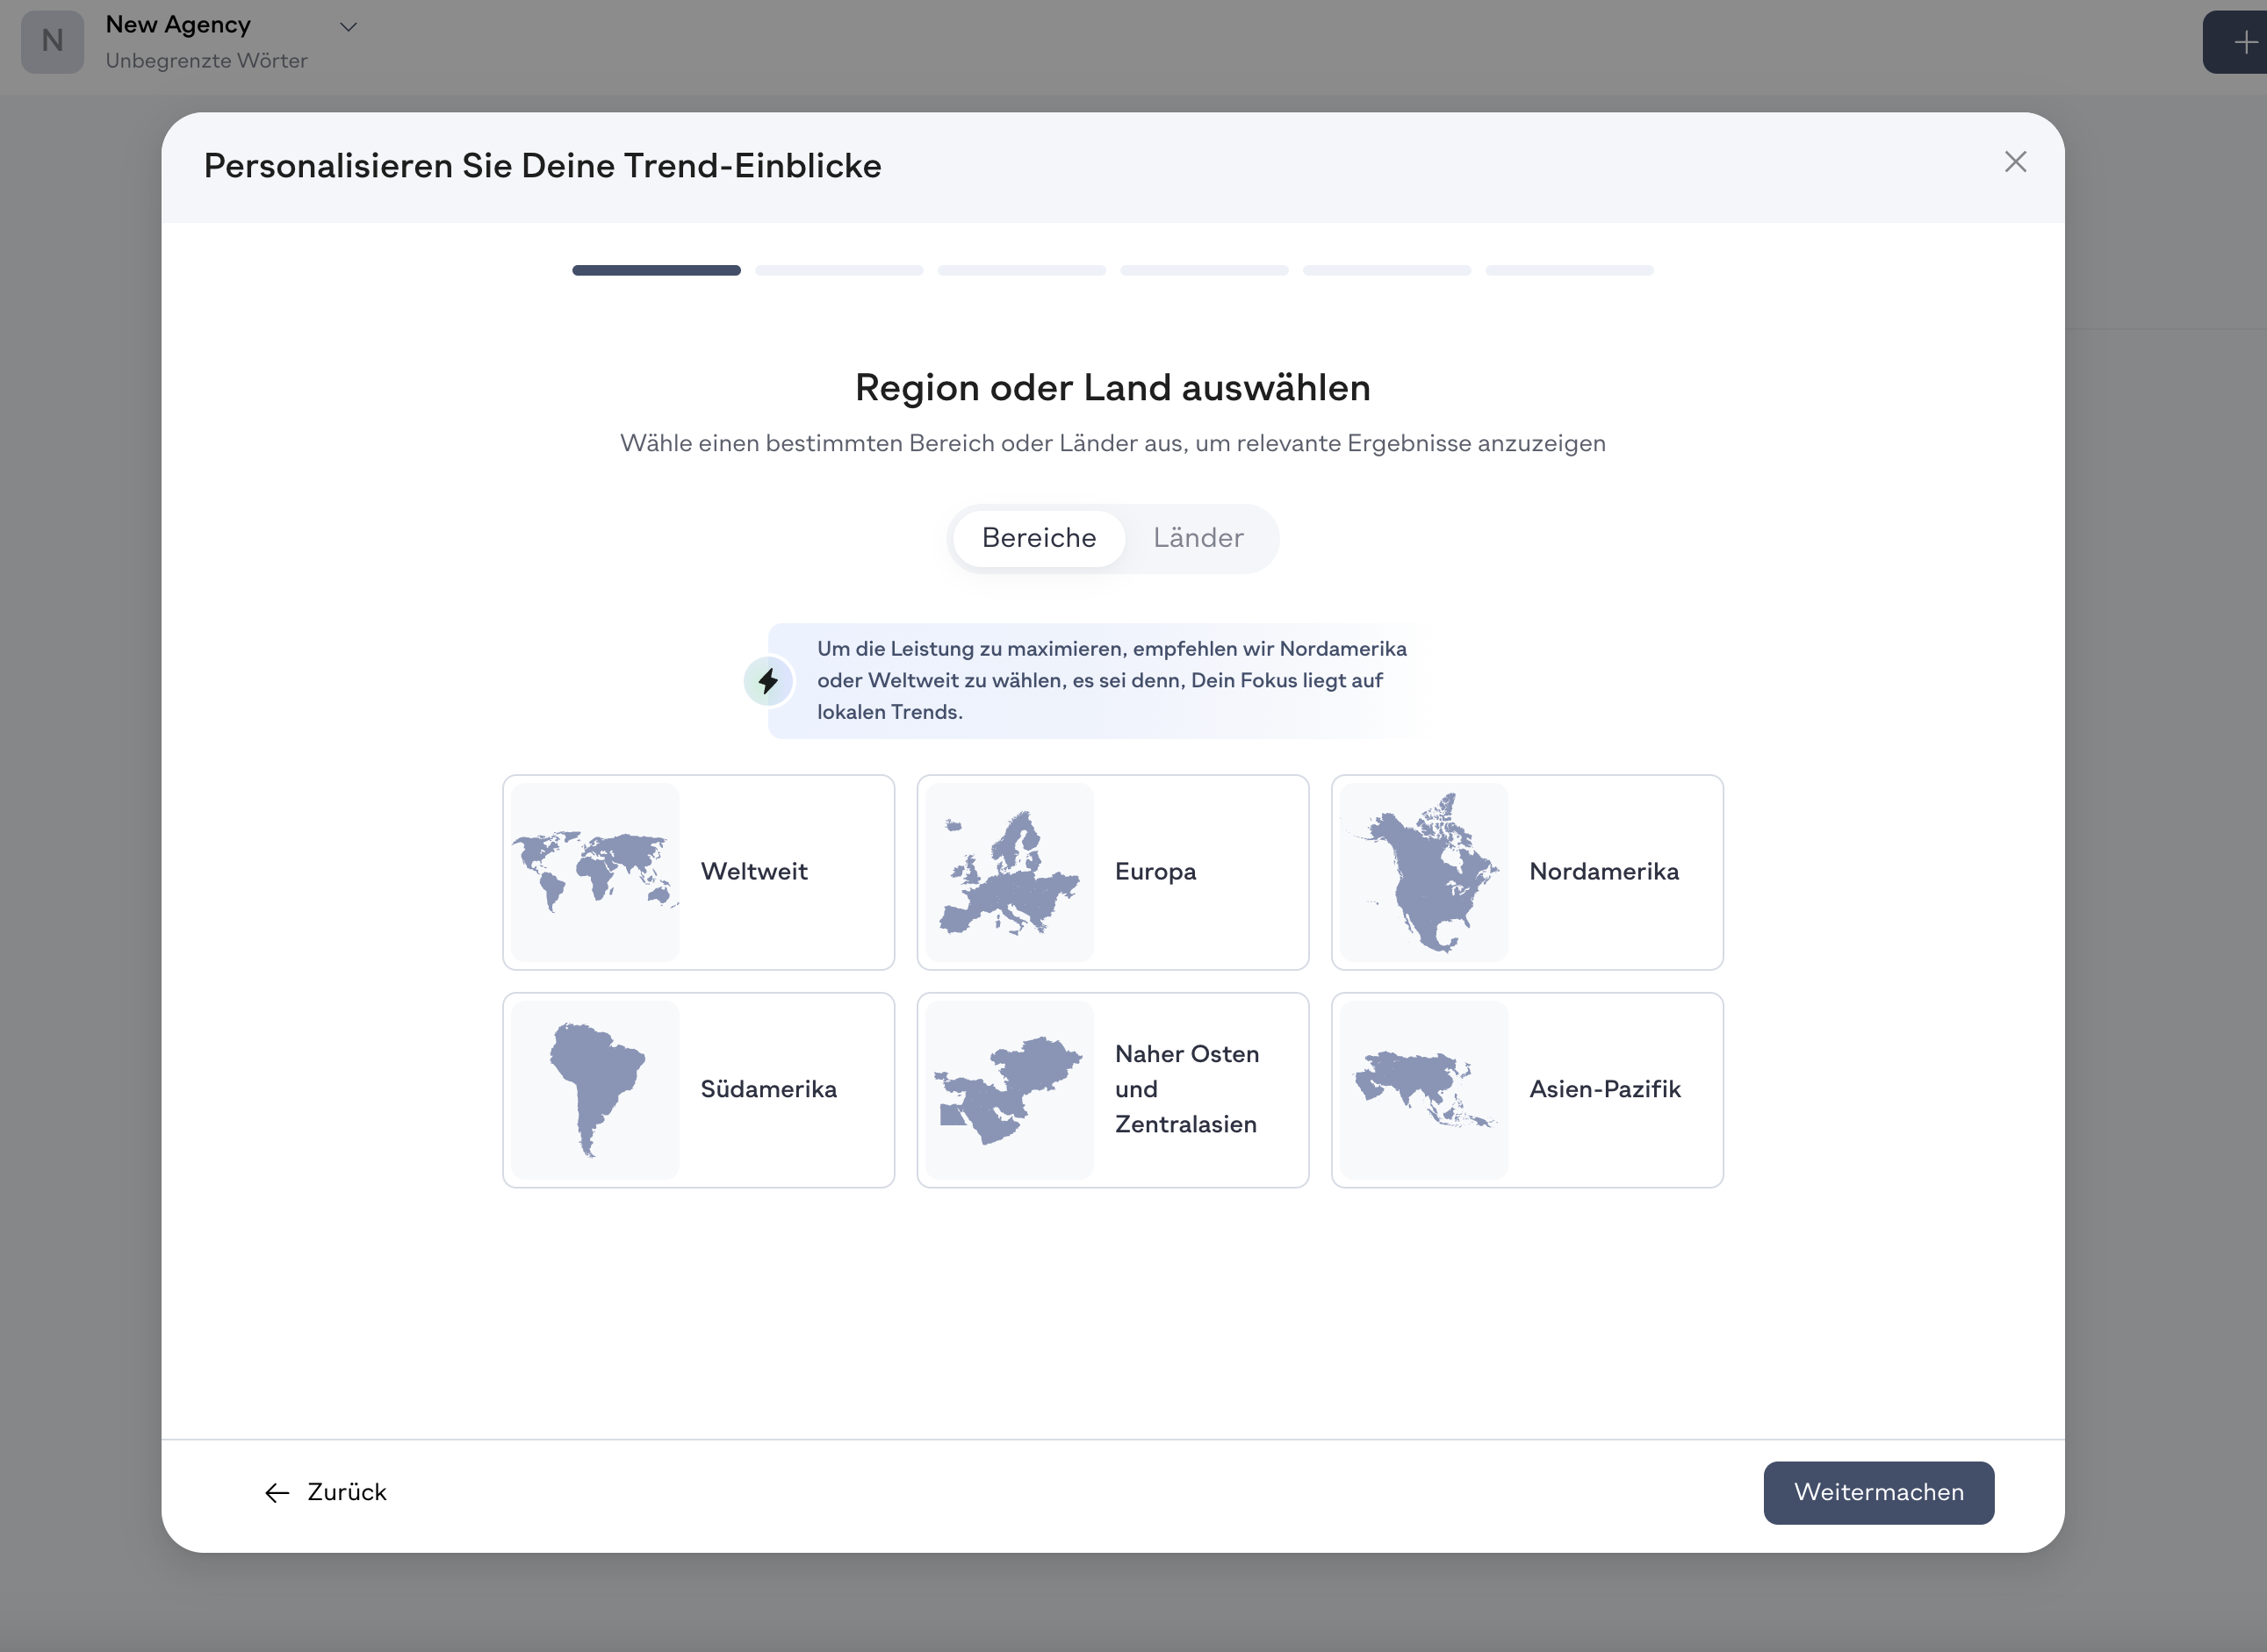The height and width of the screenshot is (1652, 2267).
Task: Click the South America map thumbnail
Action: [x=595, y=1090]
